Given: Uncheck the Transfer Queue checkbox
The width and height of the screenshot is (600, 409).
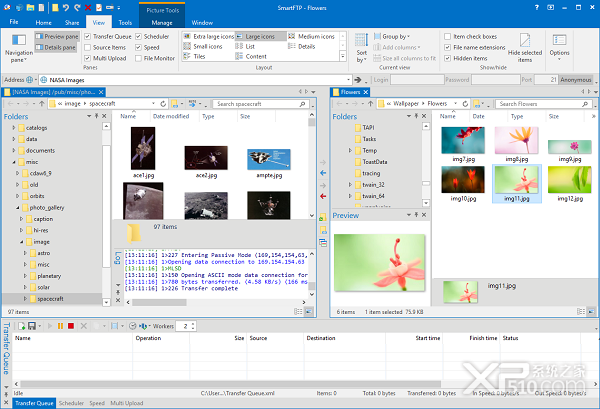Looking at the screenshot, I should coord(87,37).
